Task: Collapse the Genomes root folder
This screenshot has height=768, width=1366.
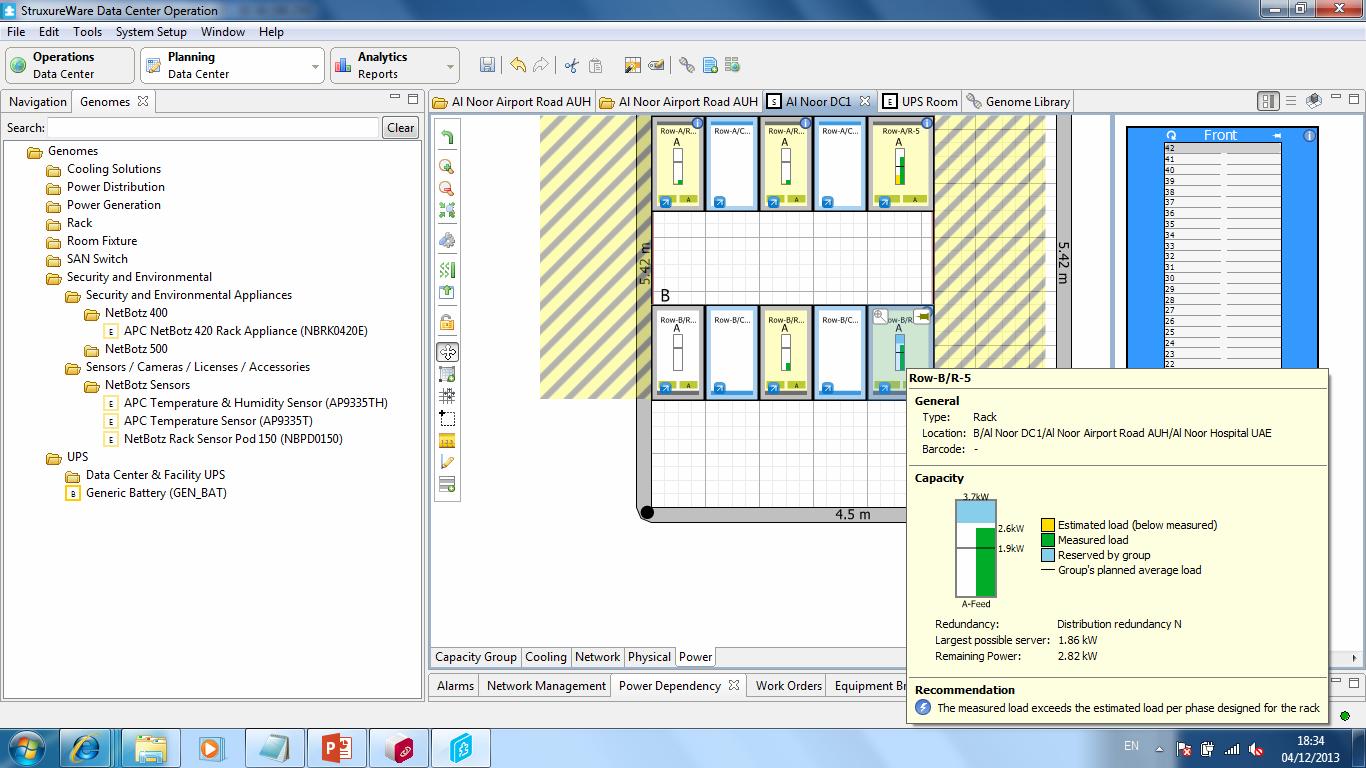Action: click(36, 151)
